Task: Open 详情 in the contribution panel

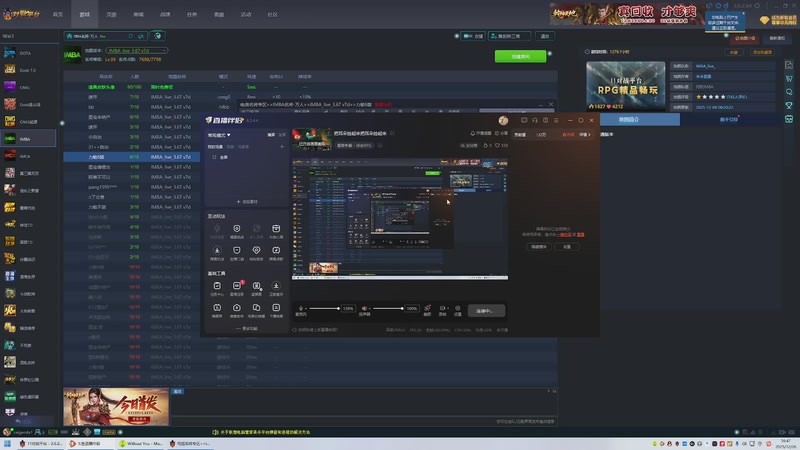Action: pos(585,135)
